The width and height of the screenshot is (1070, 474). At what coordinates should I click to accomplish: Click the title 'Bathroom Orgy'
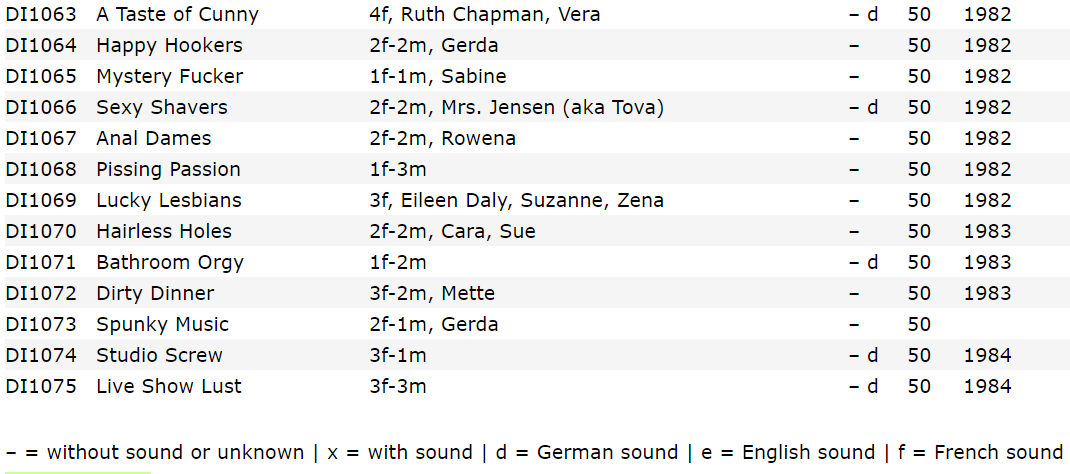tap(170, 263)
